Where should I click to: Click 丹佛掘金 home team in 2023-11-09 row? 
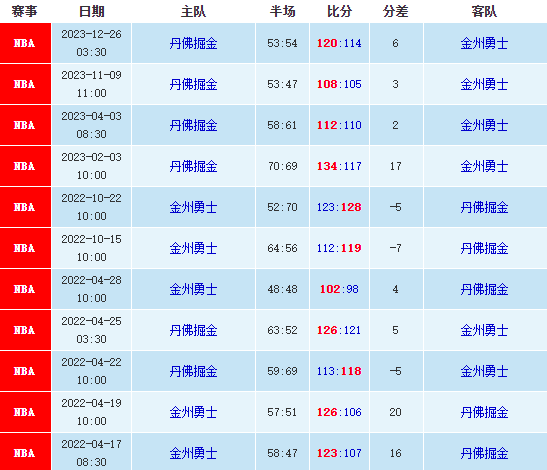coord(193,84)
